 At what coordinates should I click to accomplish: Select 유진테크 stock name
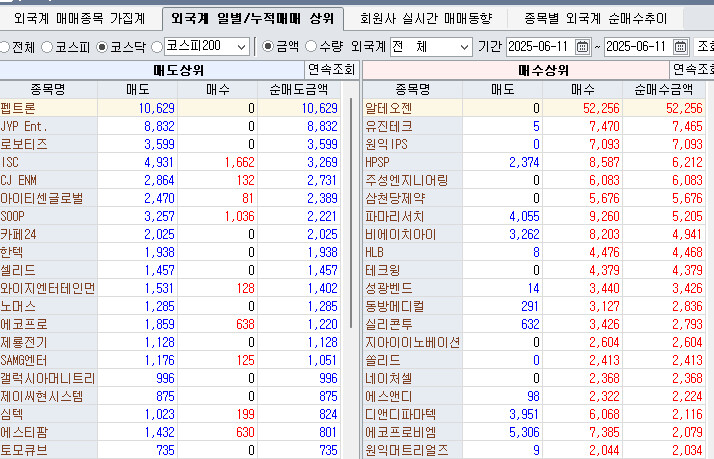(388, 126)
